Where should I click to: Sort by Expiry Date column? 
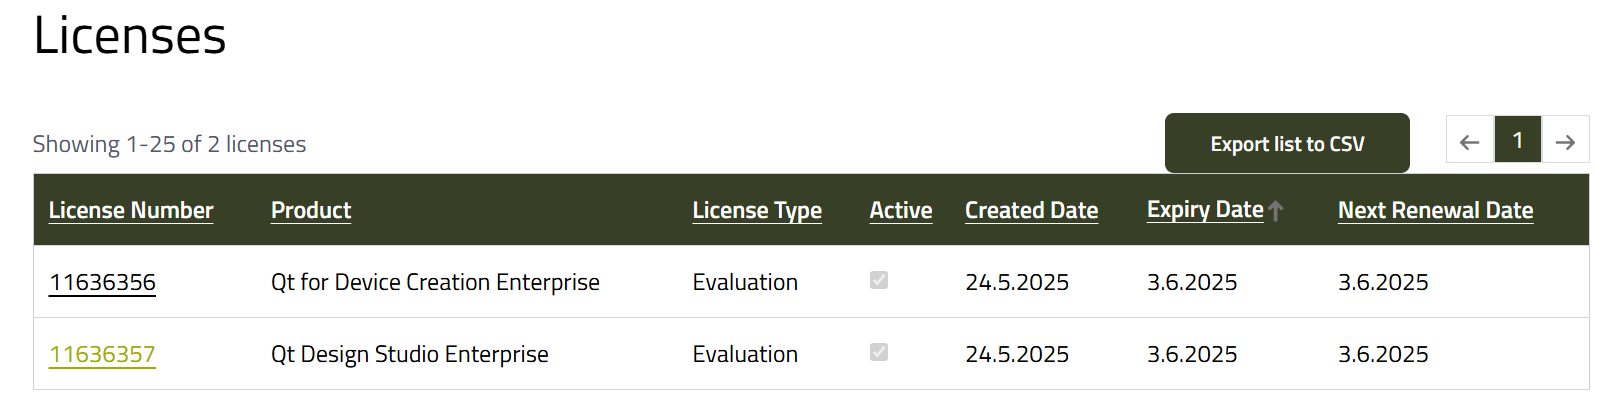coord(1205,210)
